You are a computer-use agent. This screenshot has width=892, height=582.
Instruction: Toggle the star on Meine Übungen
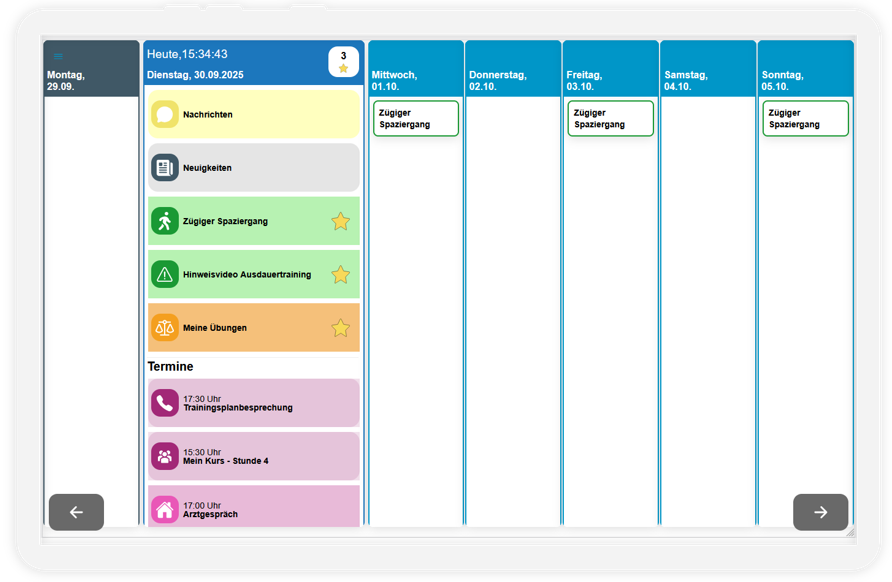point(341,328)
